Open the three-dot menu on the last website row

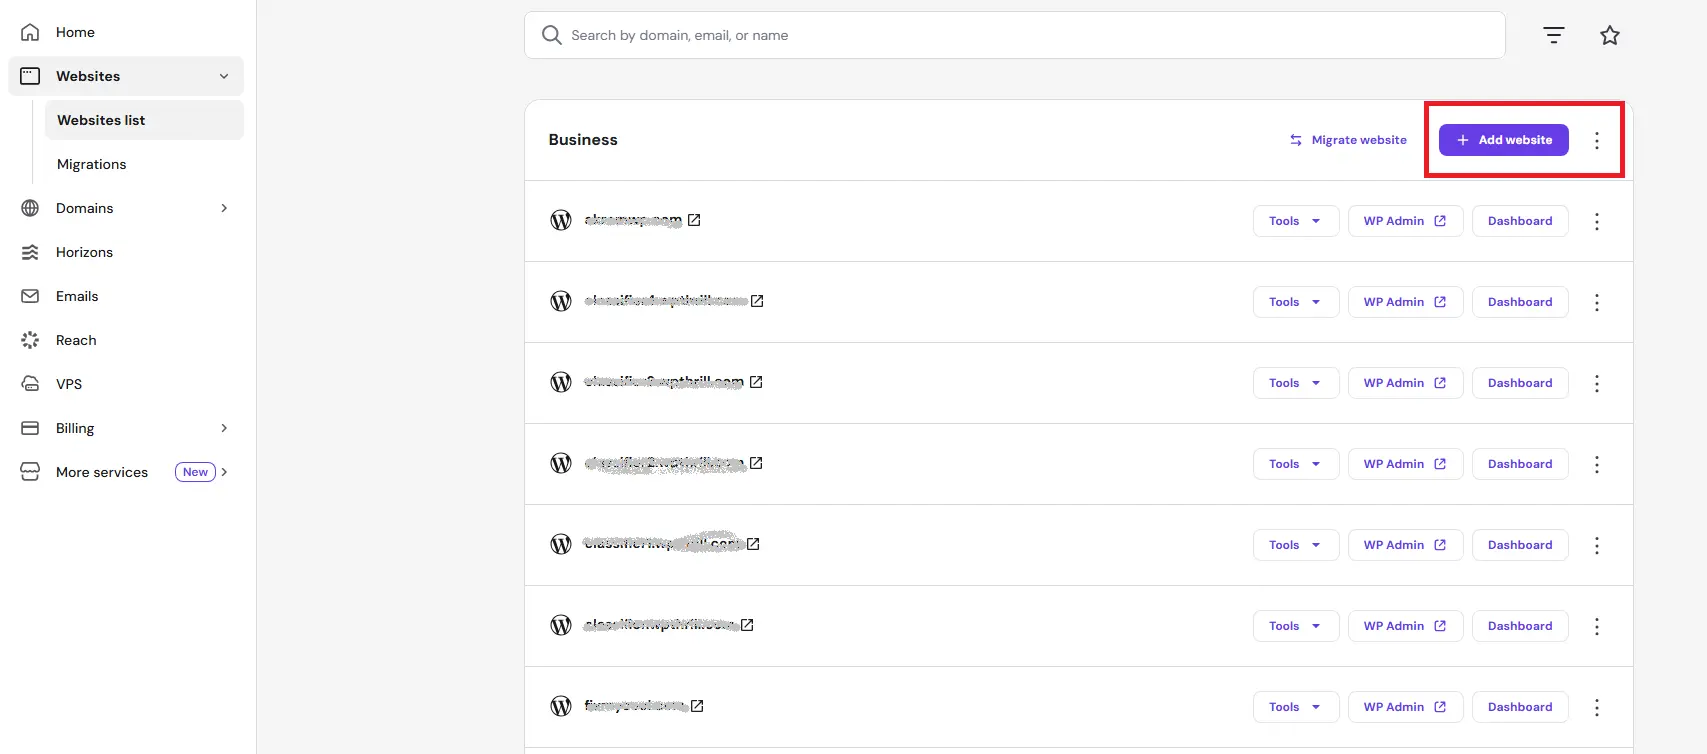click(1597, 707)
